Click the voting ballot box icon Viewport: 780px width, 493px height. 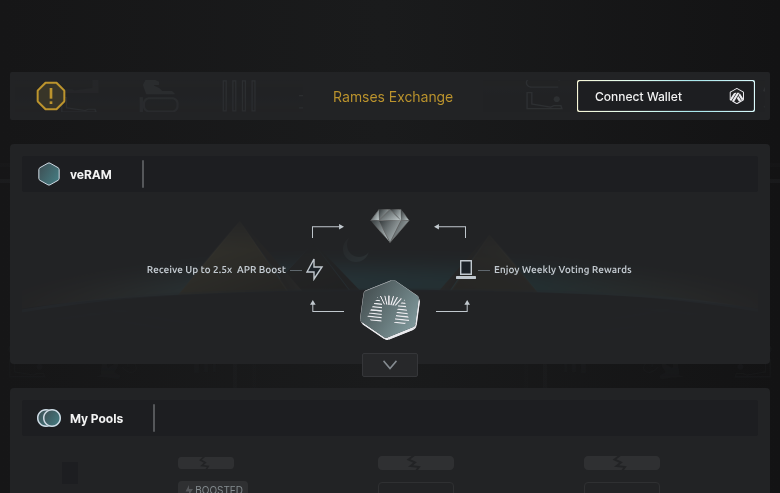coord(465,269)
